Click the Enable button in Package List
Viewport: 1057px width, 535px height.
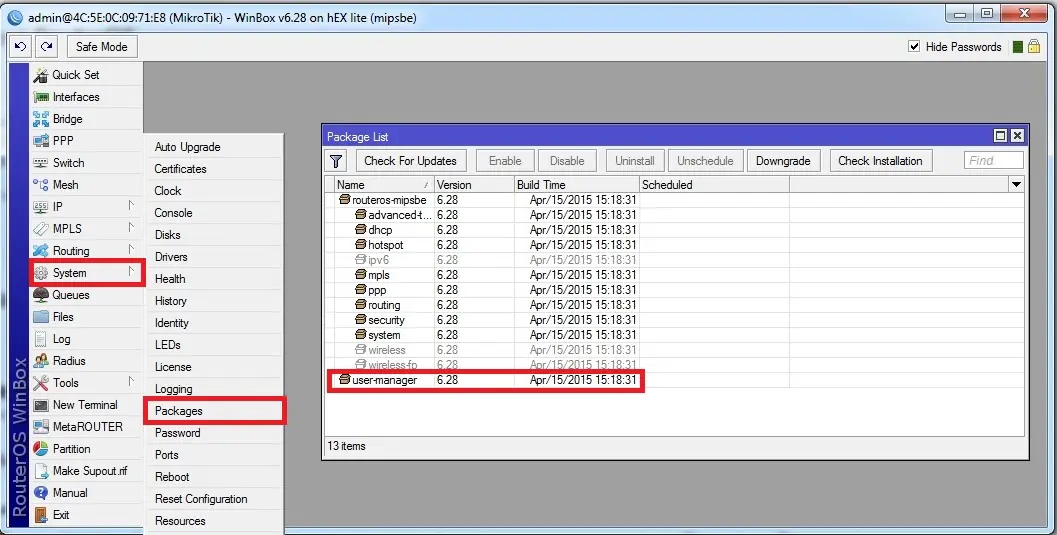click(506, 161)
